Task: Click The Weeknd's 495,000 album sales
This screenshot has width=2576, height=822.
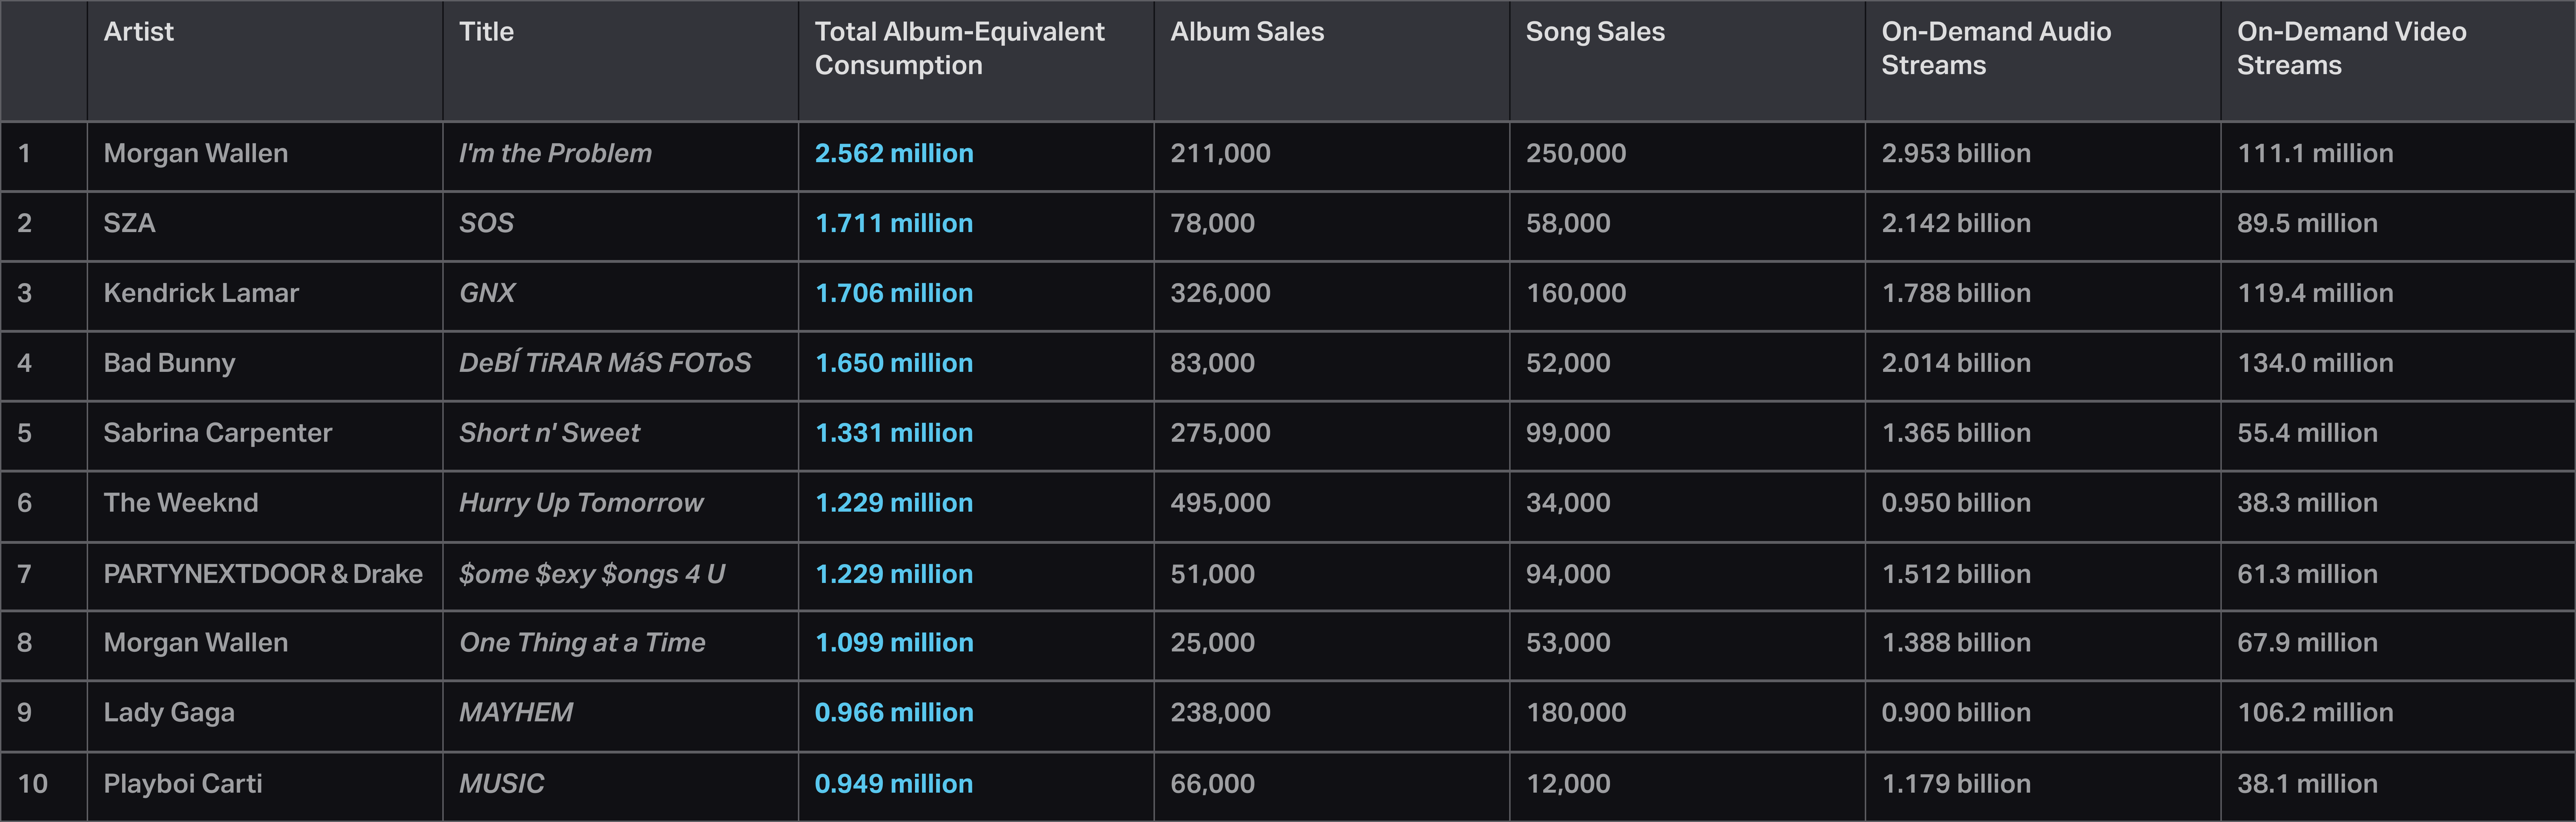Action: 1220,503
